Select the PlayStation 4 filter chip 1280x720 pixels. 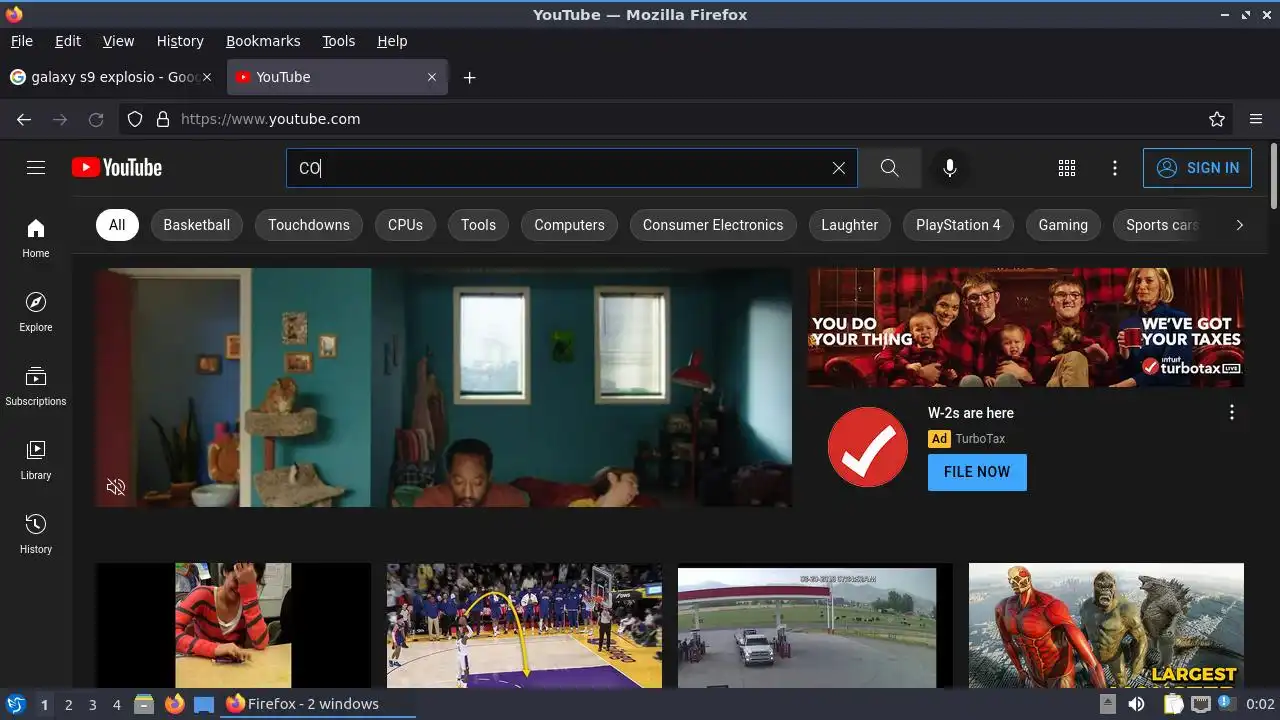(x=958, y=225)
